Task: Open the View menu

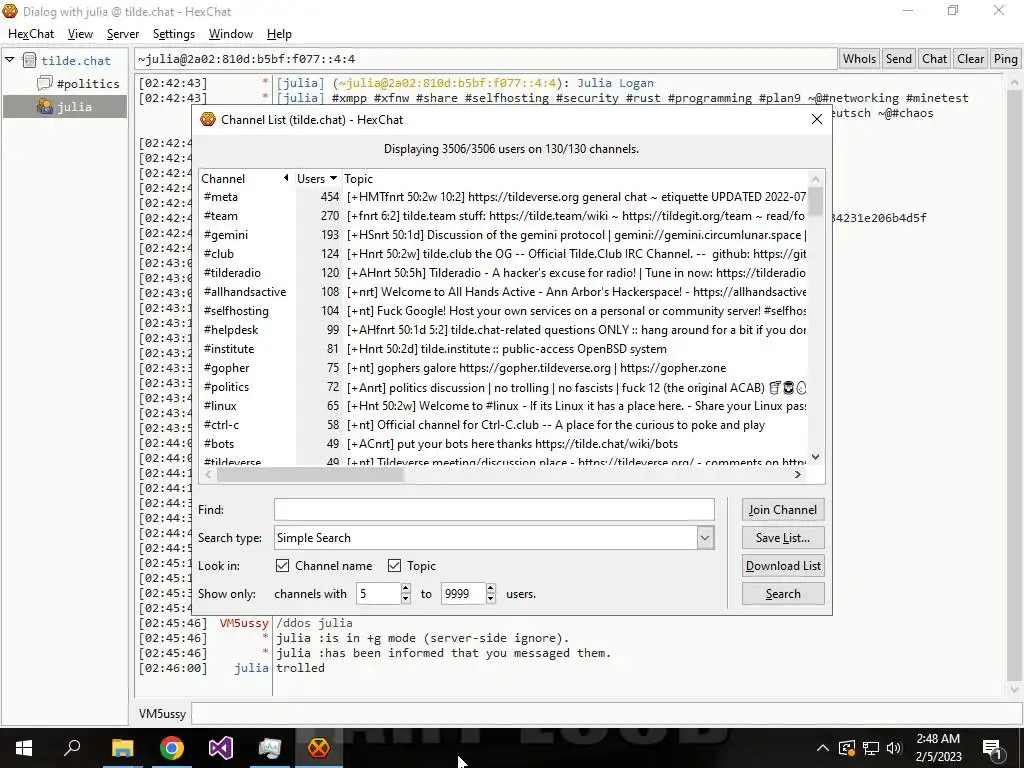Action: [80, 34]
